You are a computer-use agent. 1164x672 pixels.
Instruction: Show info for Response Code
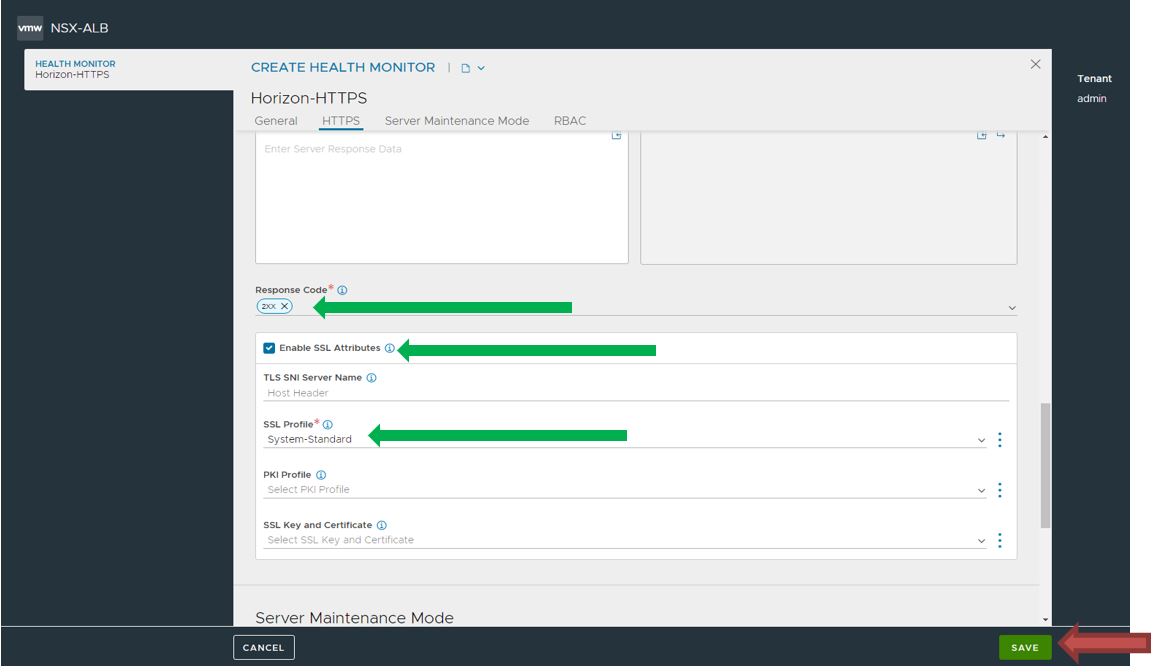[342, 290]
